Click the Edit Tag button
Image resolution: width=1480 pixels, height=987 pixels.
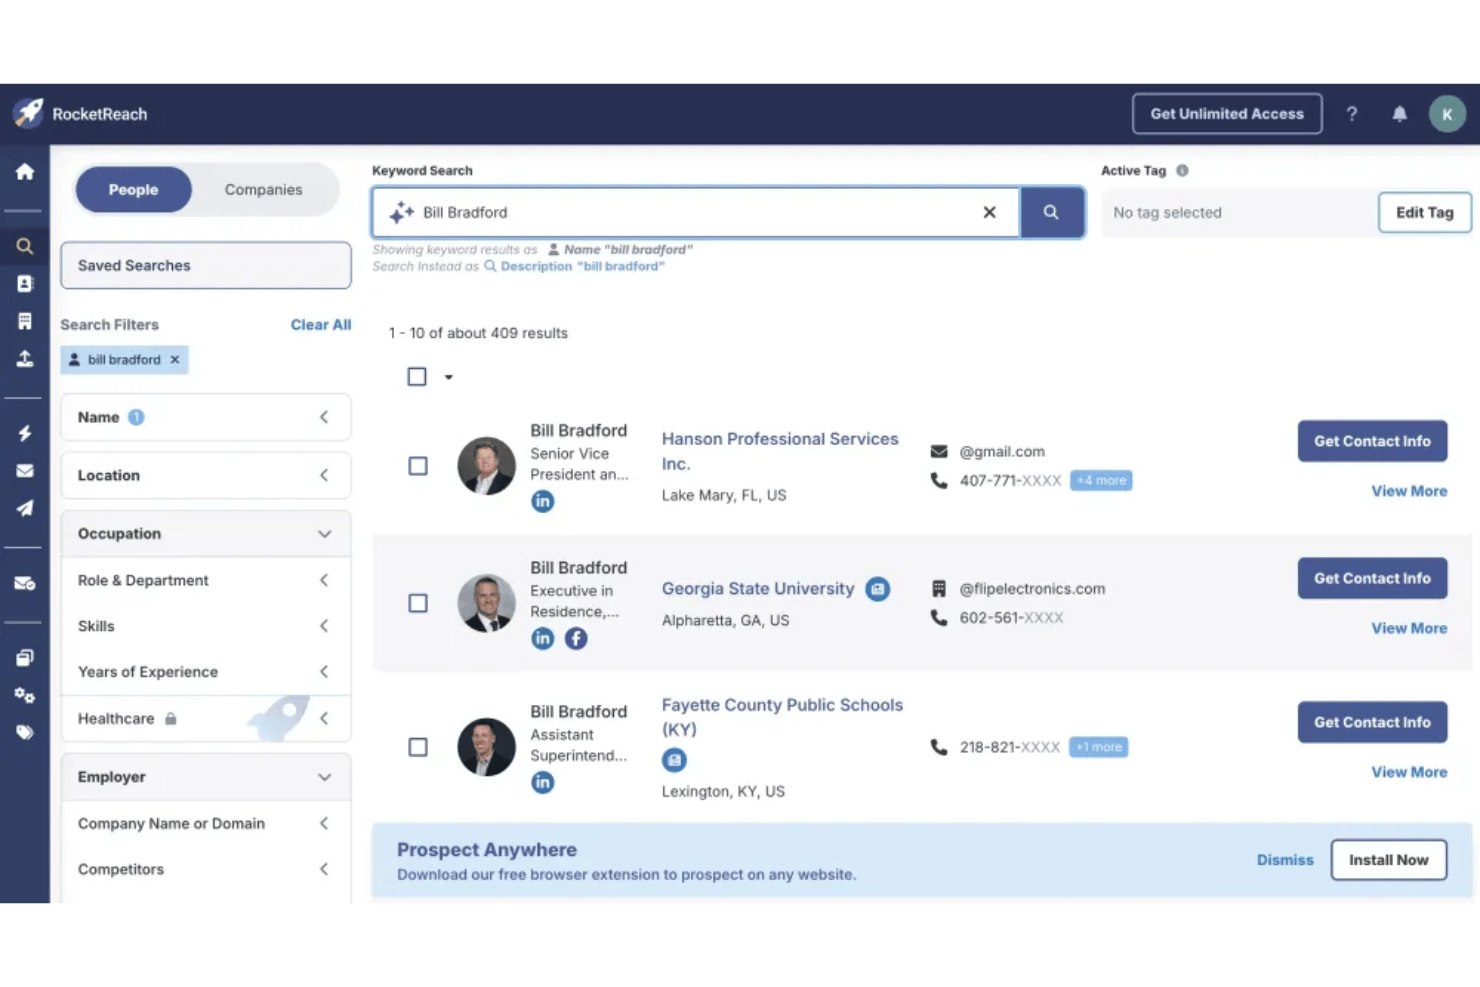pos(1425,212)
